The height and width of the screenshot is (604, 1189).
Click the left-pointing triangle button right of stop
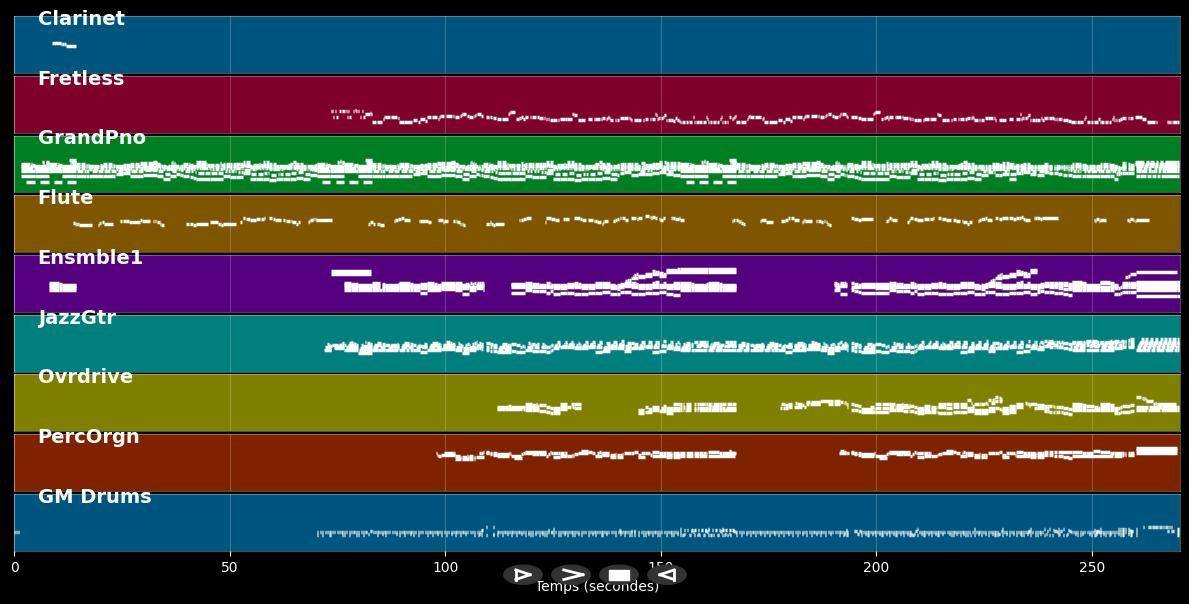click(667, 575)
